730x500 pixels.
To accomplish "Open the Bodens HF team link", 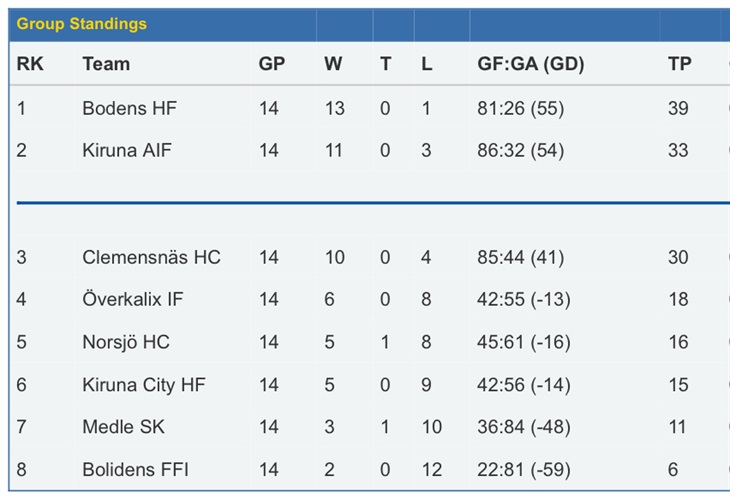I will coord(129,108).
